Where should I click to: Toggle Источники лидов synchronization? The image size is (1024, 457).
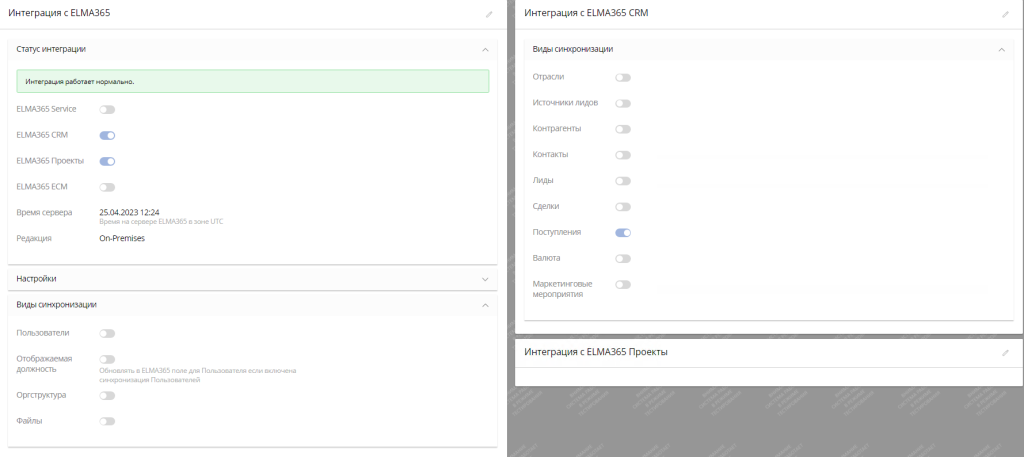click(623, 103)
